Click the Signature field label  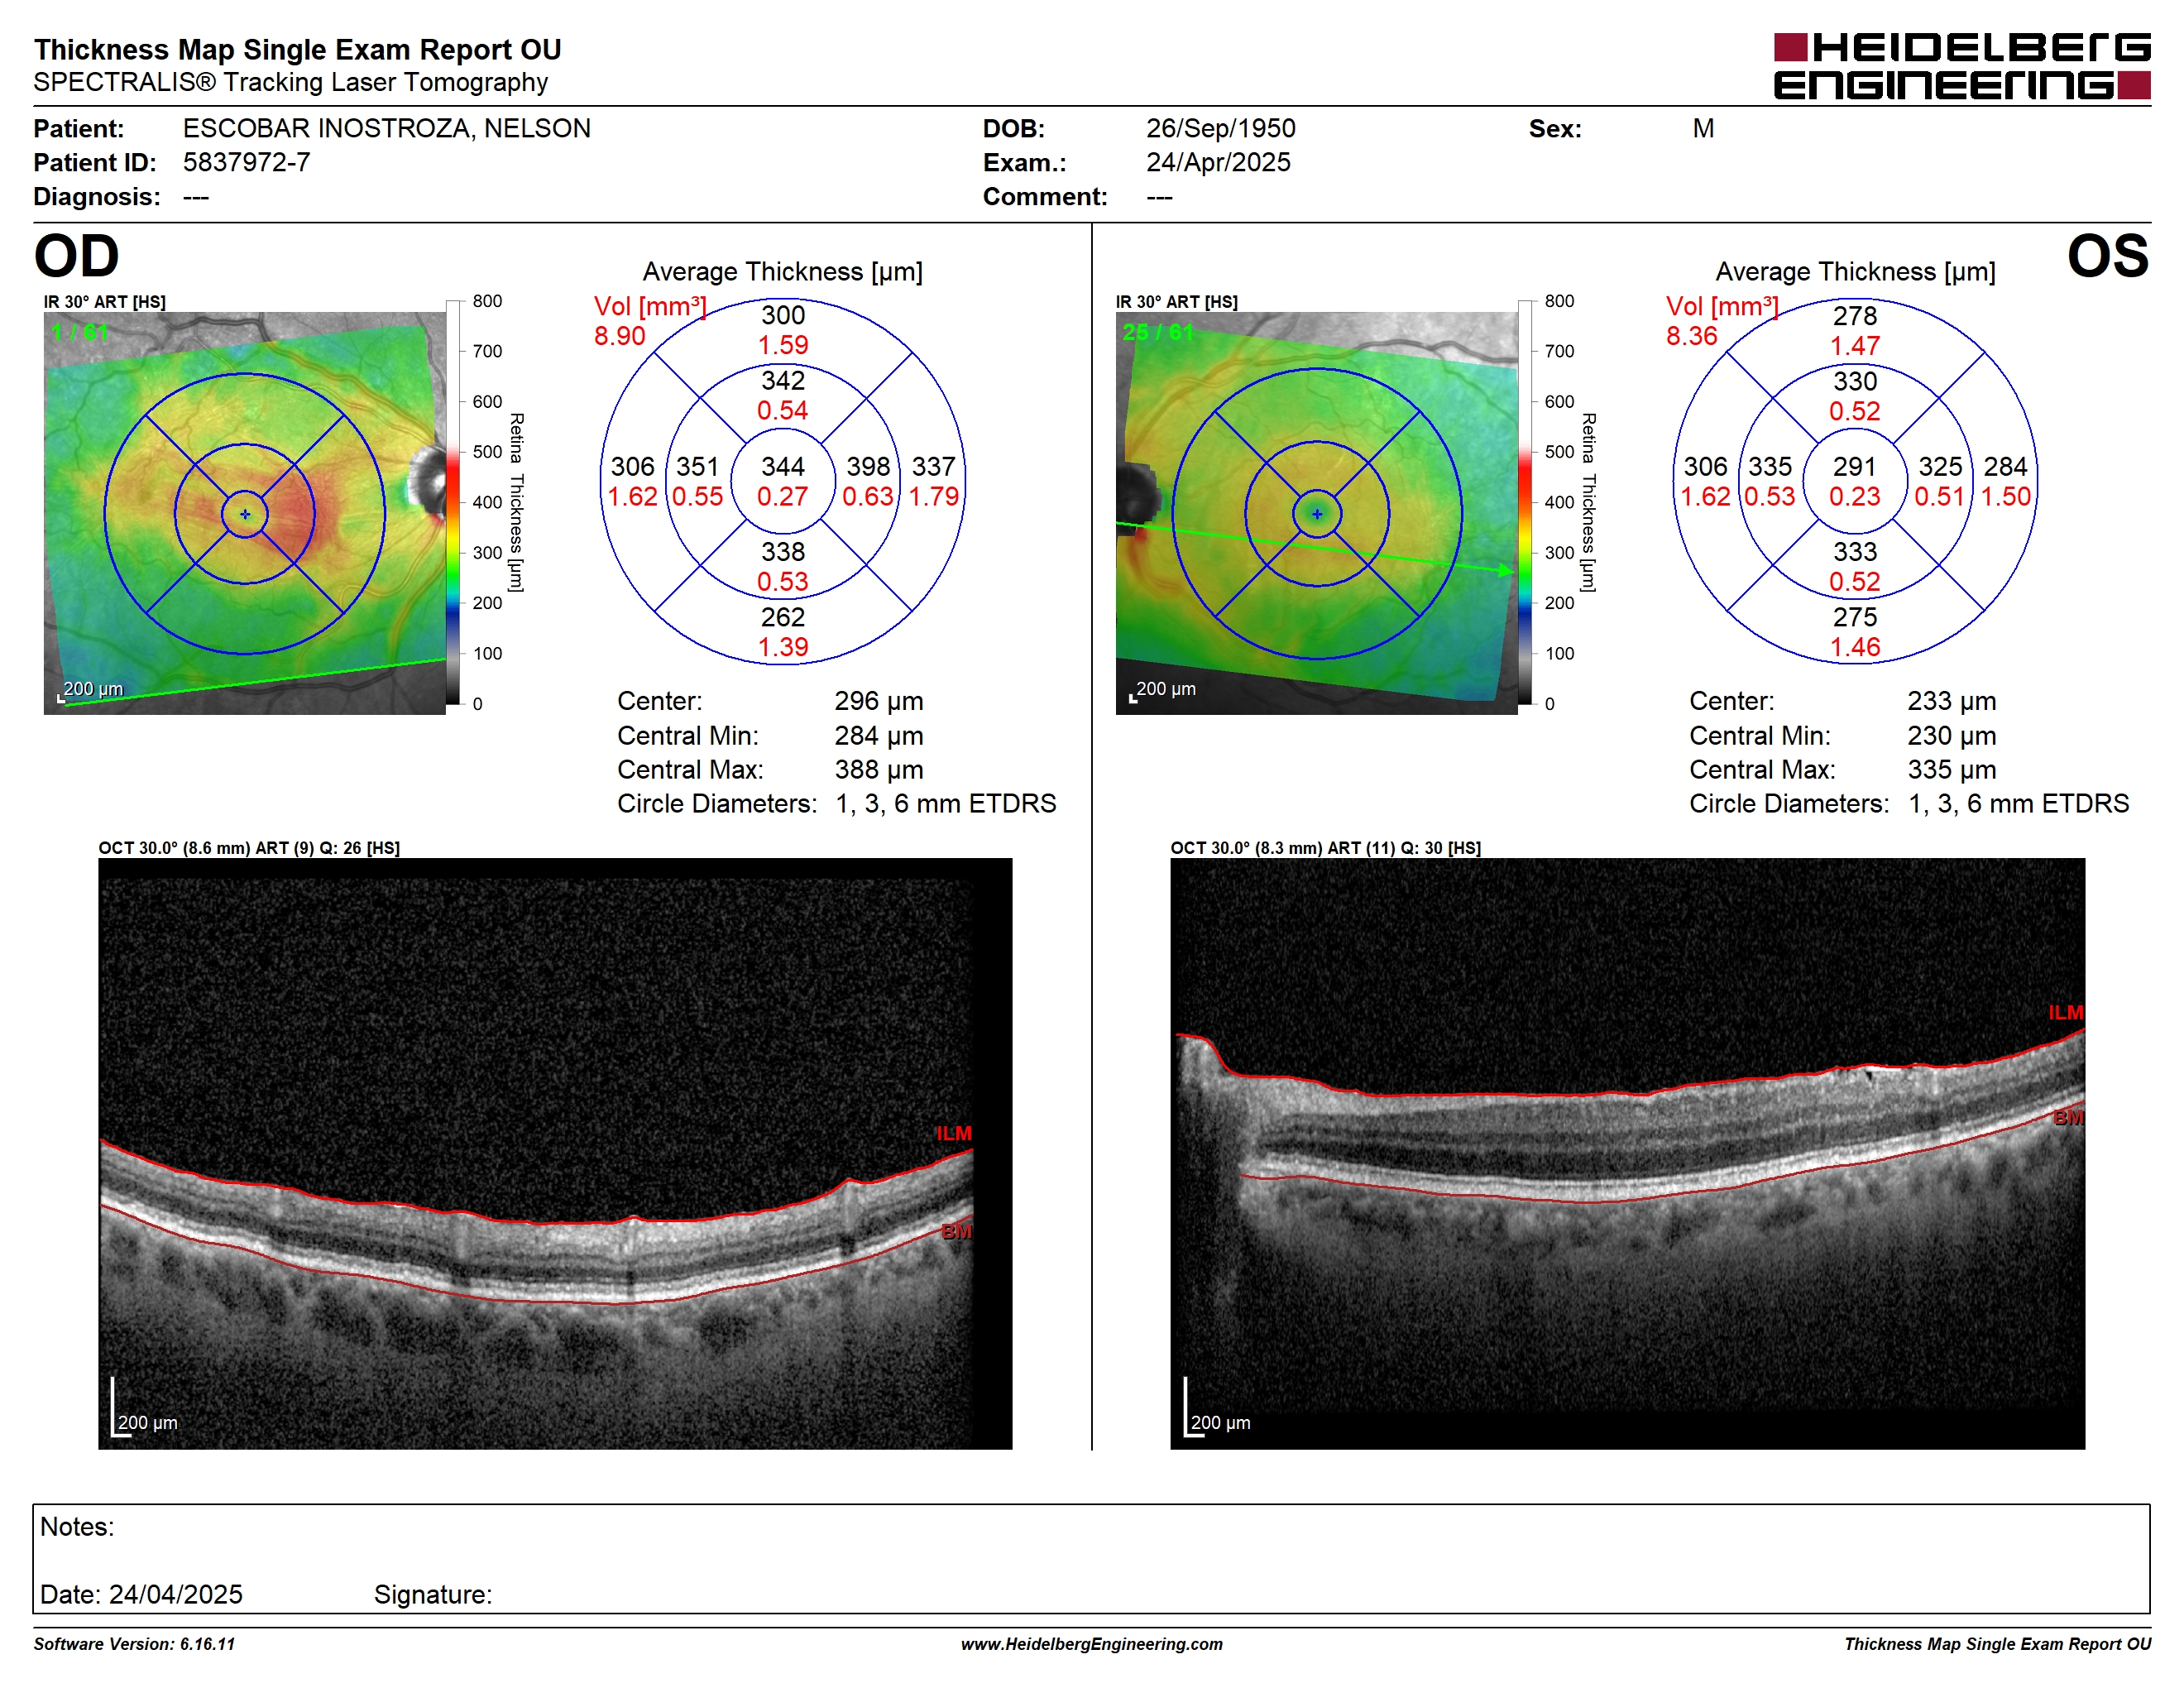433,1594
